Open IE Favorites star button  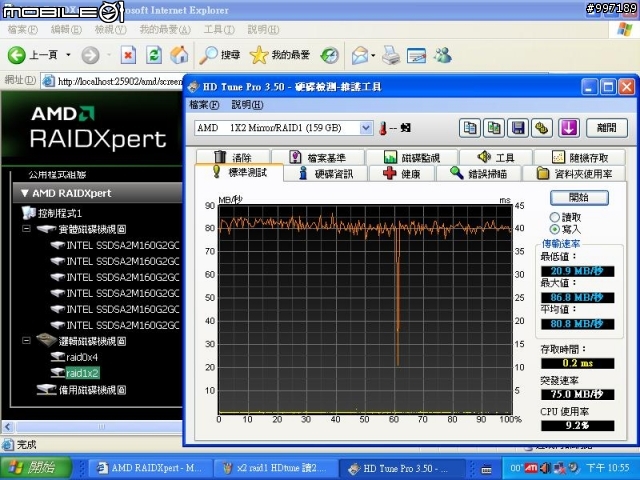280,55
